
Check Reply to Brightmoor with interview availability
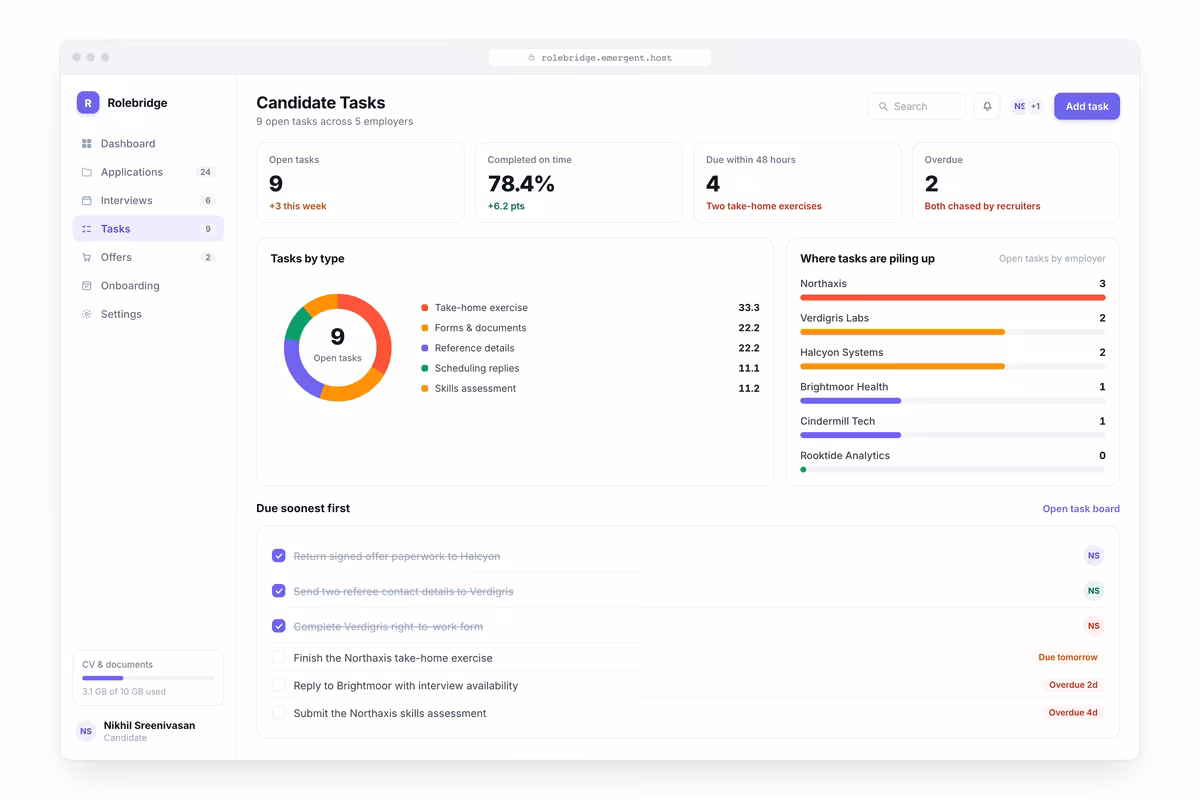pos(279,686)
